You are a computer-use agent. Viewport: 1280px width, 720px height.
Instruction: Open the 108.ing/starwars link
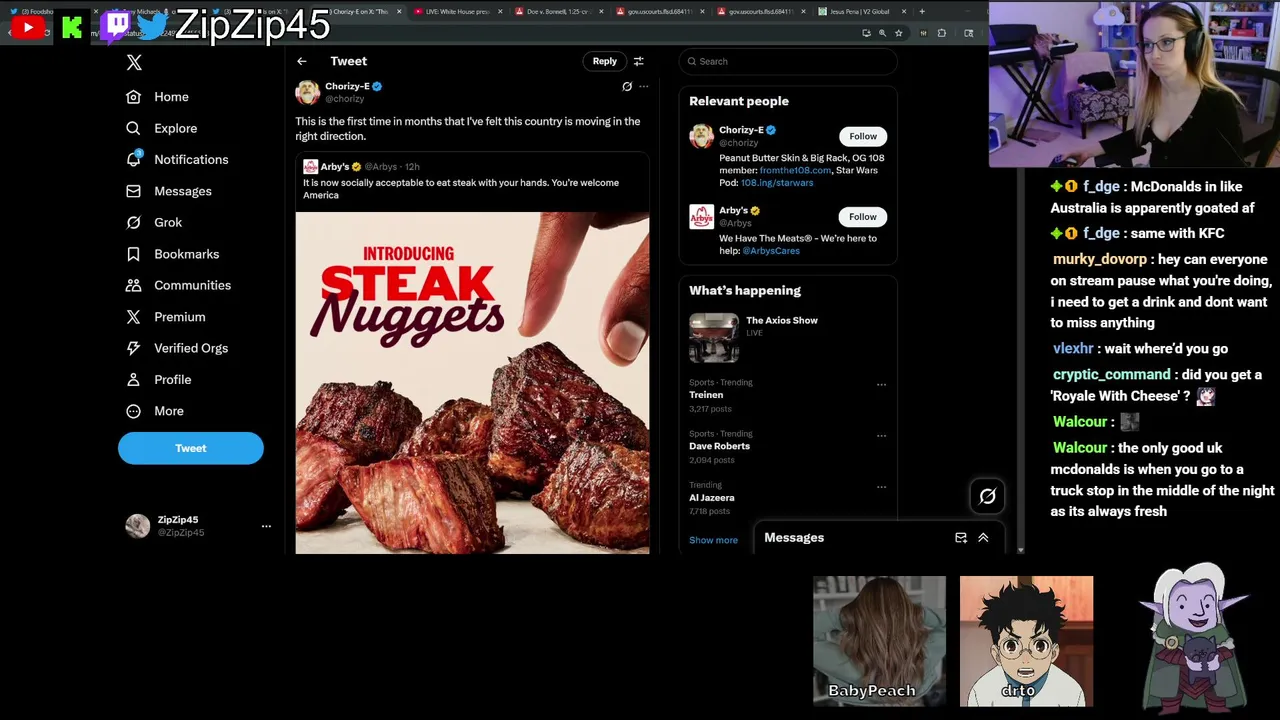[777, 183]
